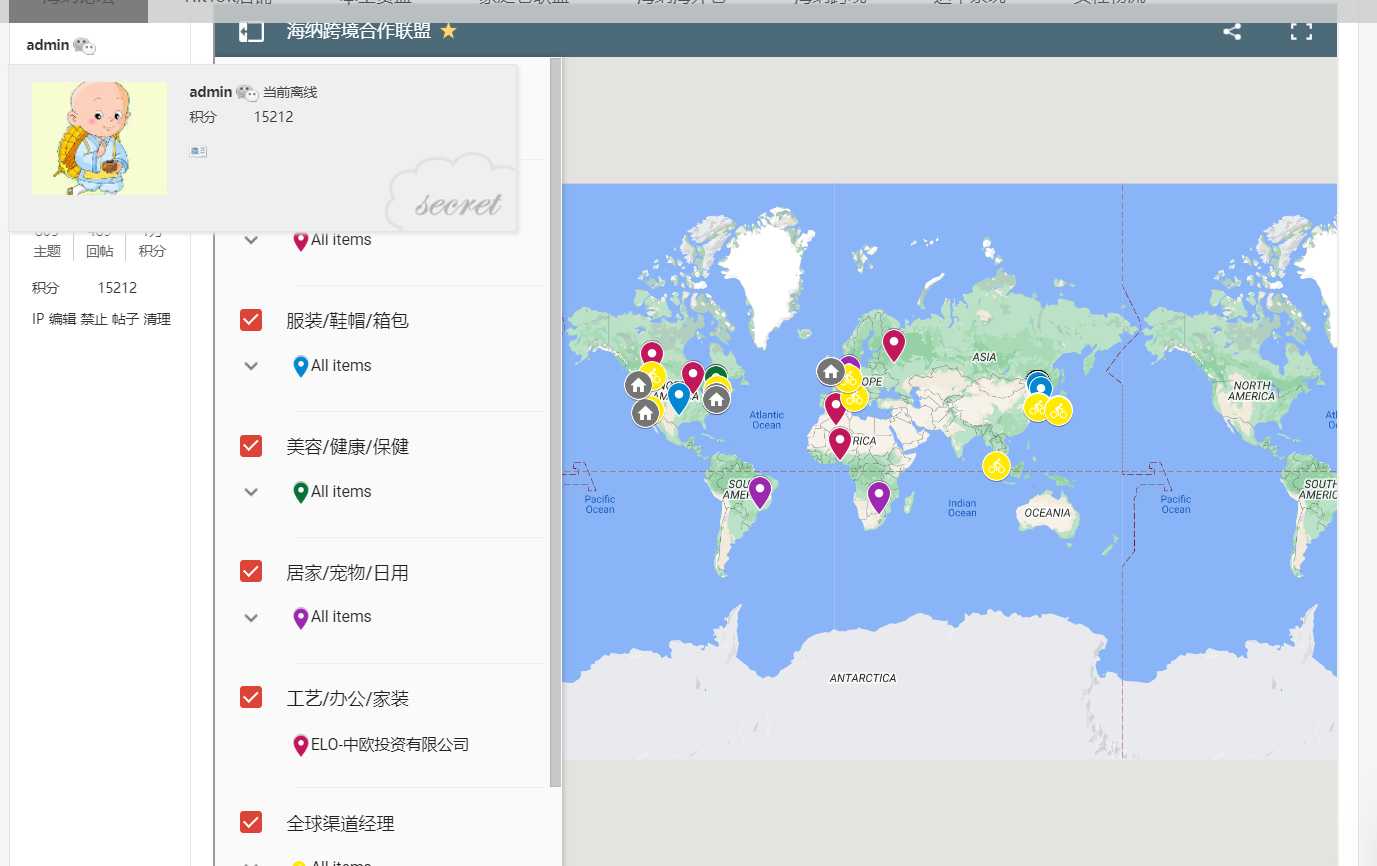Image resolution: width=1377 pixels, height=866 pixels.
Task: Click the yellow bicycle marker near Indonesia
Action: point(996,466)
